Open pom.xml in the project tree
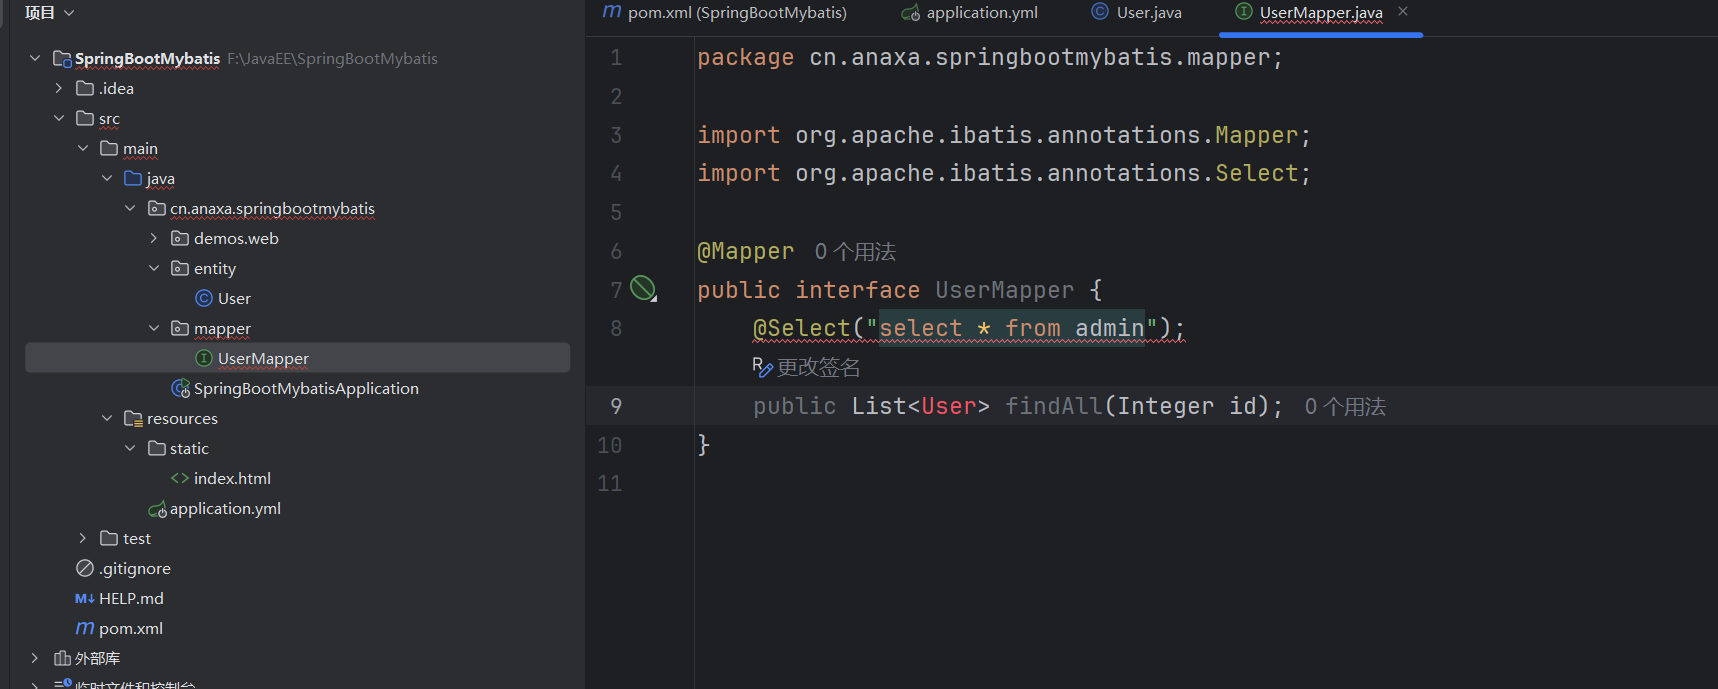 pyautogui.click(x=131, y=628)
